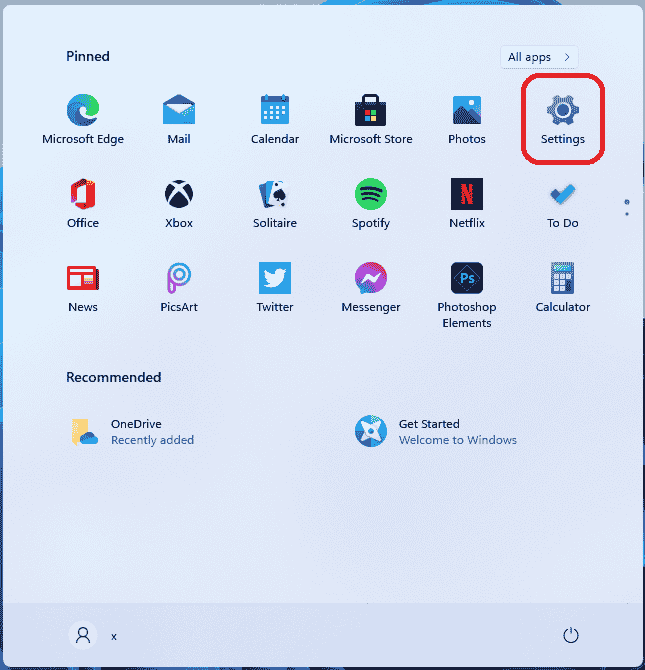Image resolution: width=645 pixels, height=670 pixels.
Task: Open the Xbox app
Action: [179, 203]
